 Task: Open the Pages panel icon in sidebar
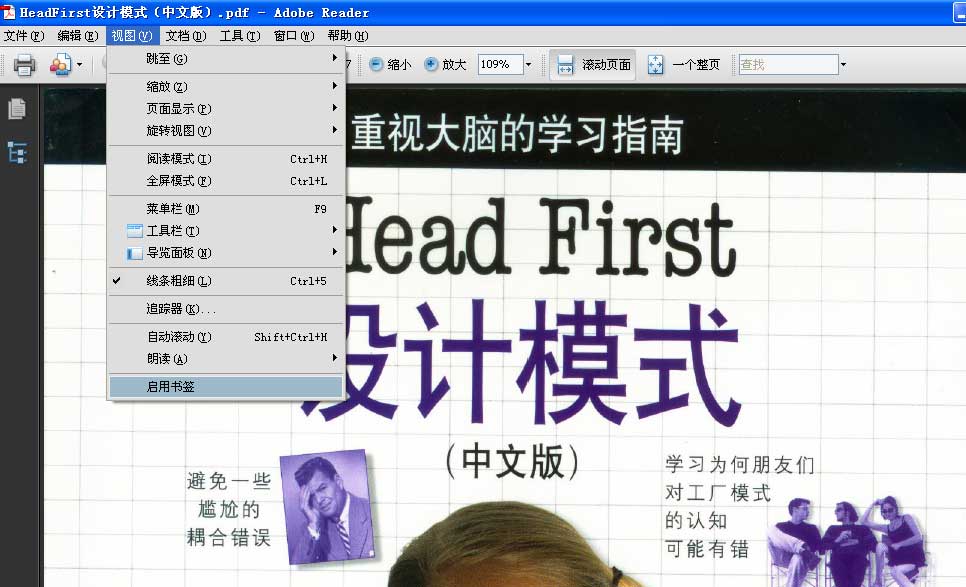pos(17,109)
